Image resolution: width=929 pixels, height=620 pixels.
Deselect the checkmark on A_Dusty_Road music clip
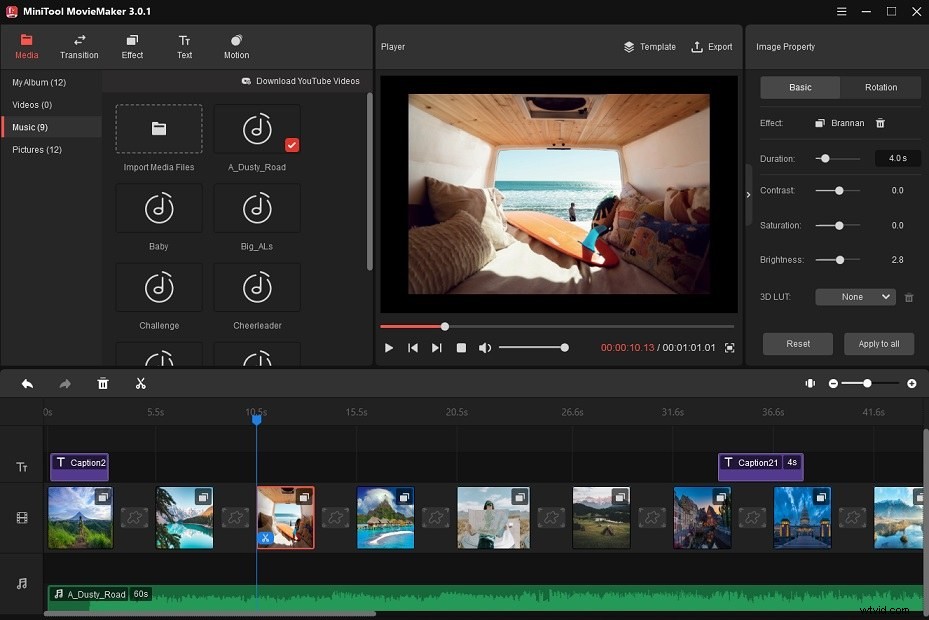[x=292, y=144]
